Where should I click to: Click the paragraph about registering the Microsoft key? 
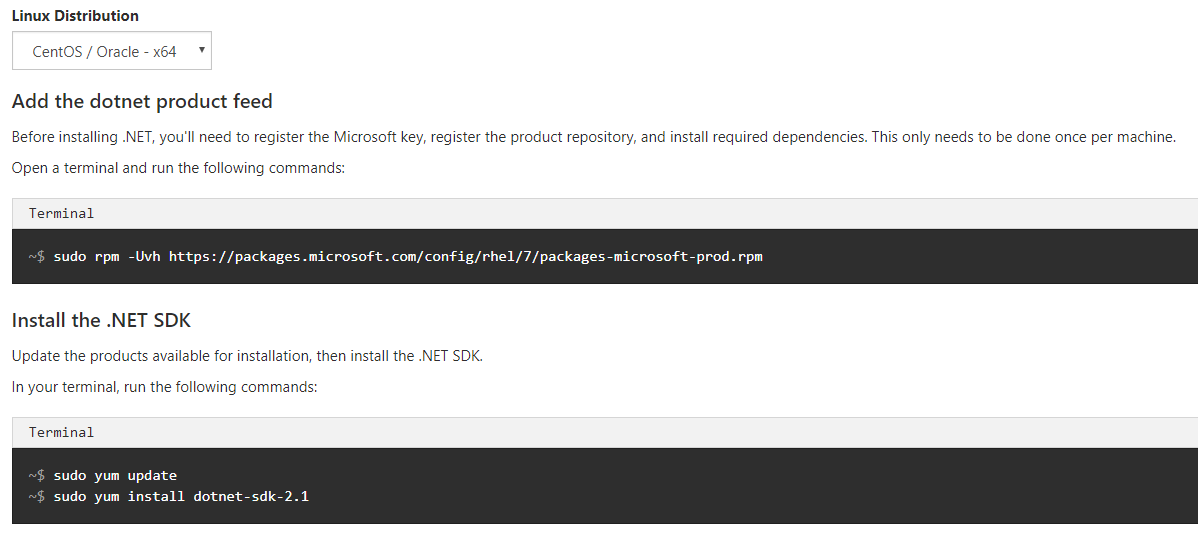pos(594,137)
